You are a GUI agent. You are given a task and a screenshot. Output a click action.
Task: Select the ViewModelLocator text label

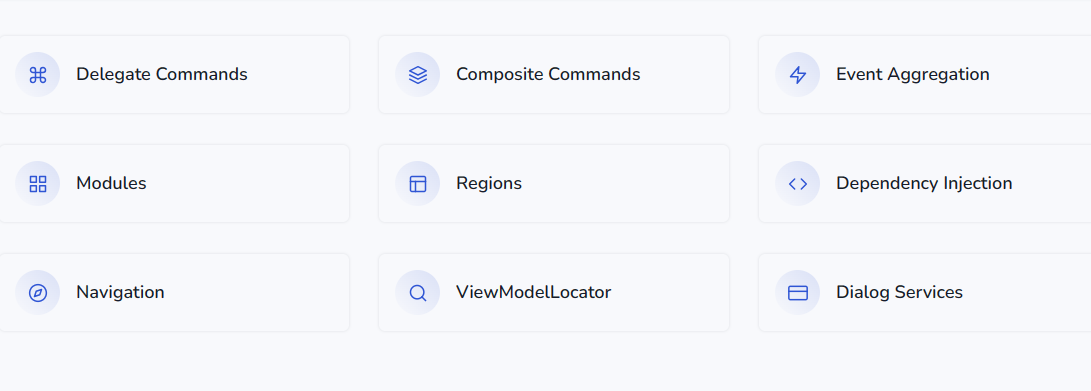coord(534,293)
